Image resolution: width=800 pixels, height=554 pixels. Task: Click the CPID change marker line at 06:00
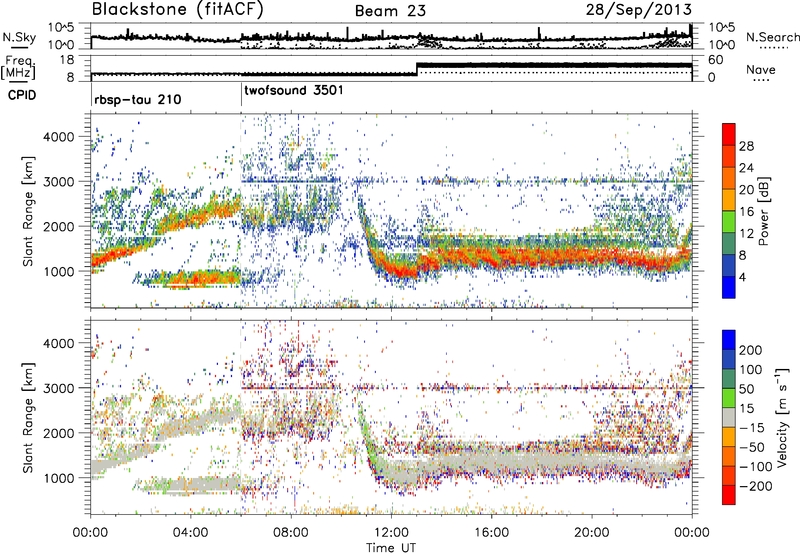point(241,94)
